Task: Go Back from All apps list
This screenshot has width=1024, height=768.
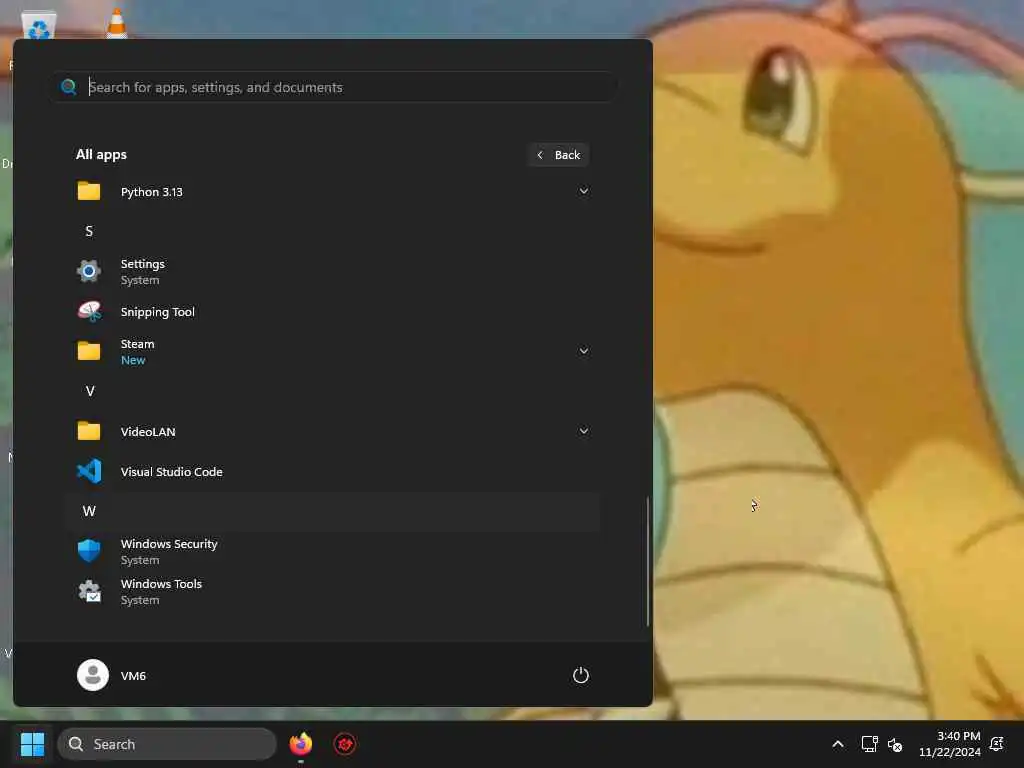Action: coord(559,155)
